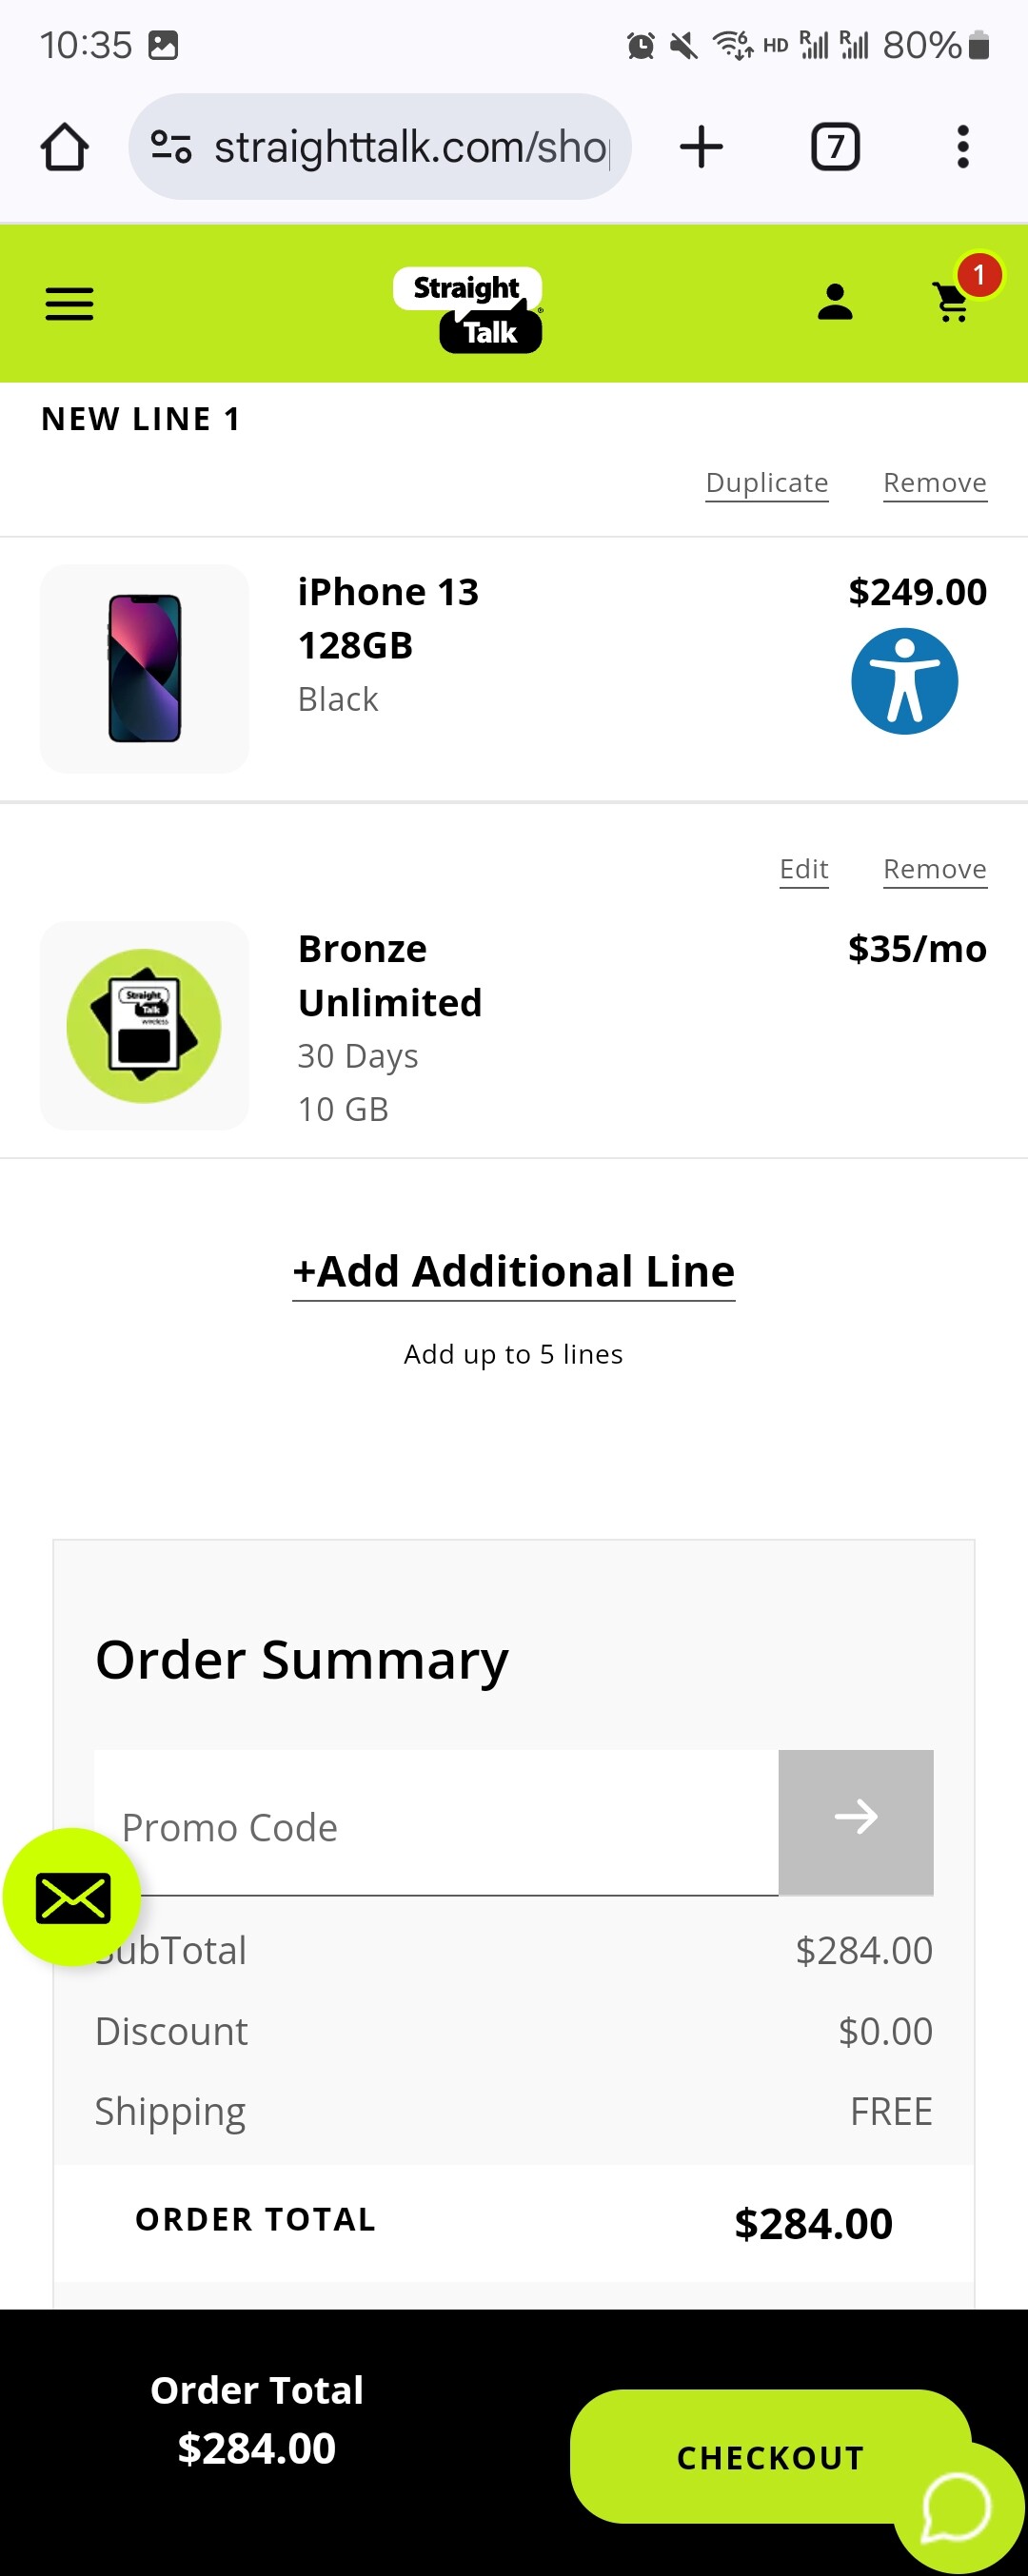This screenshot has width=1028, height=2576.
Task: Open the hamburger navigation menu
Action: pyautogui.click(x=69, y=304)
